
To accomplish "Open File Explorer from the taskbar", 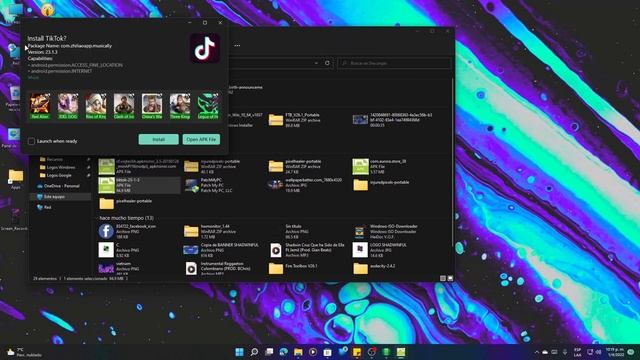I will coord(298,352).
